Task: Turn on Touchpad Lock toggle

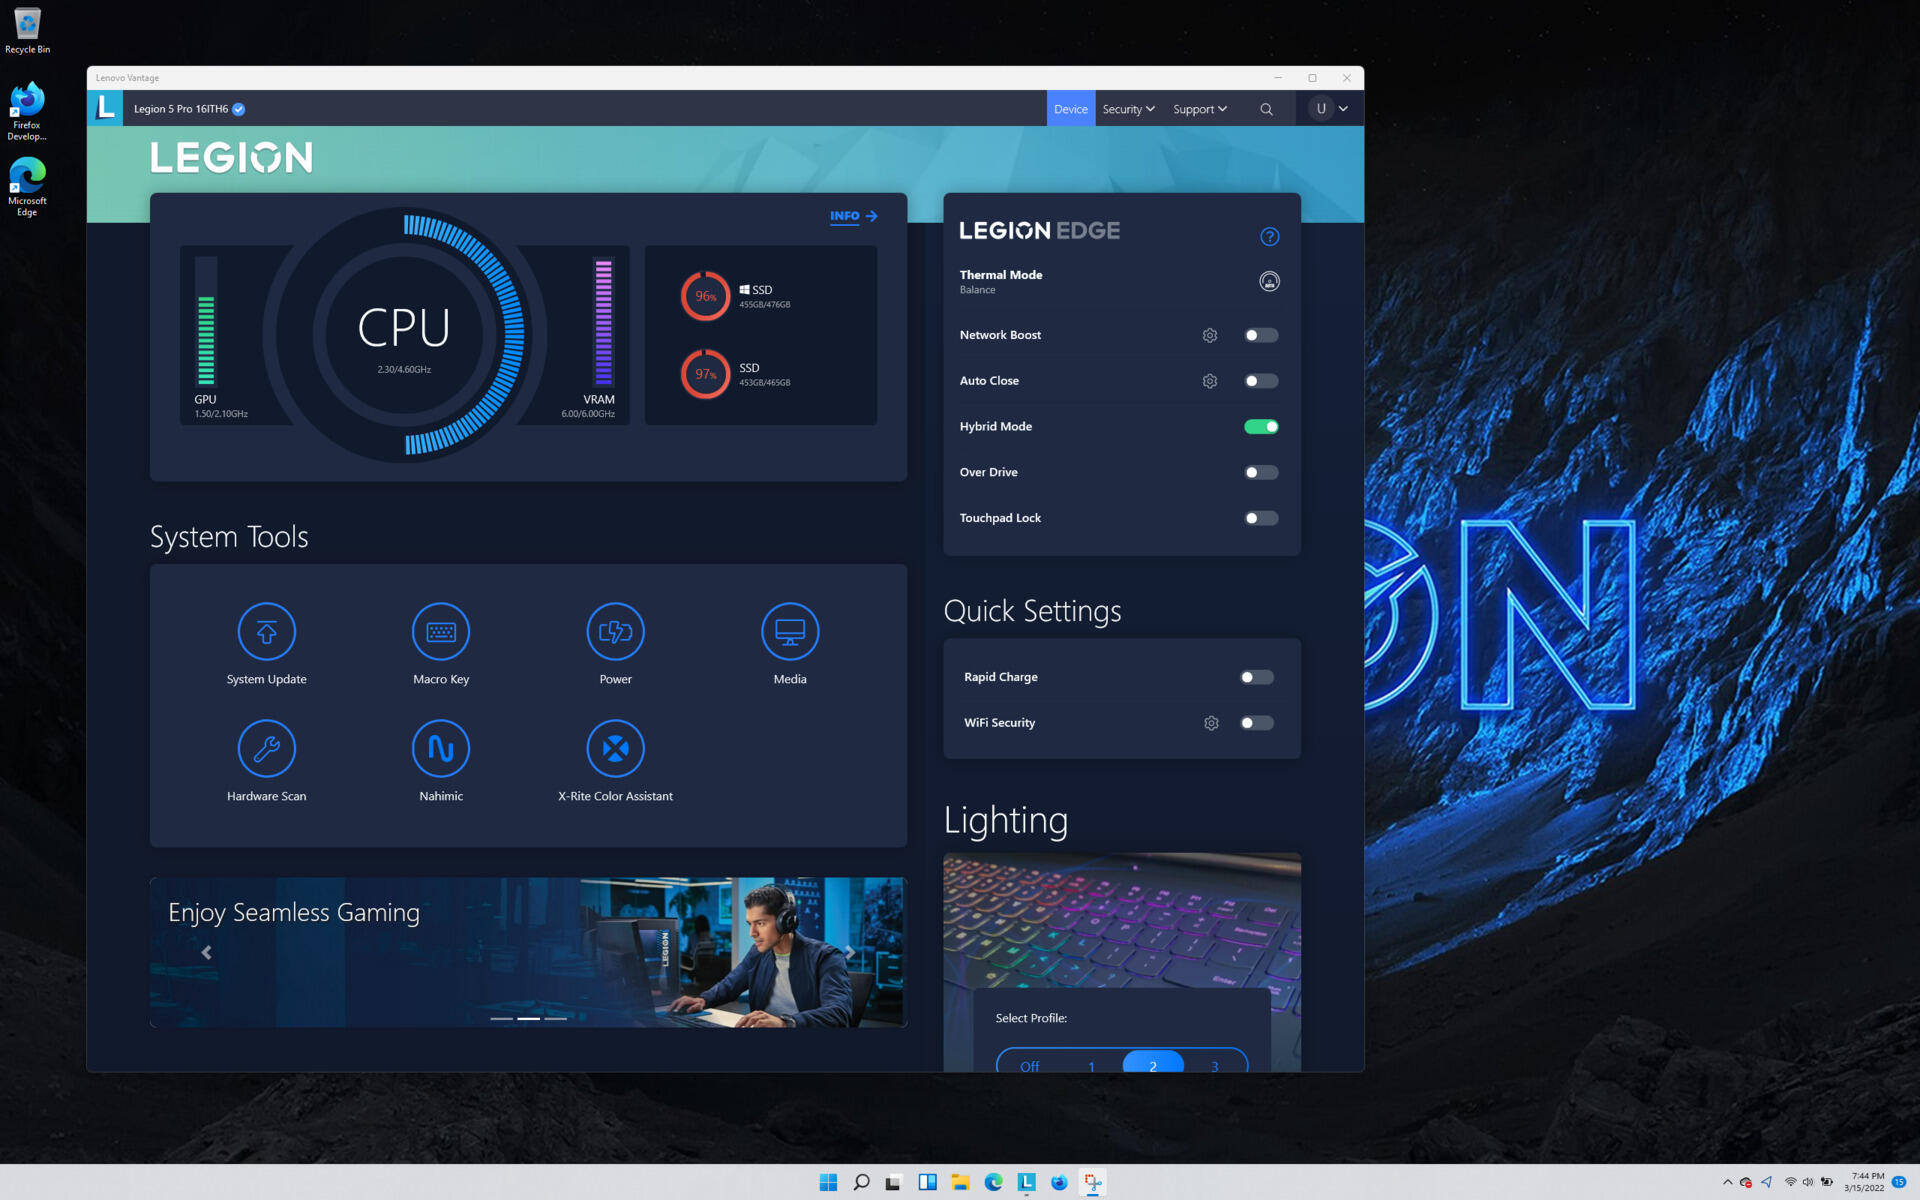Action: coord(1261,518)
